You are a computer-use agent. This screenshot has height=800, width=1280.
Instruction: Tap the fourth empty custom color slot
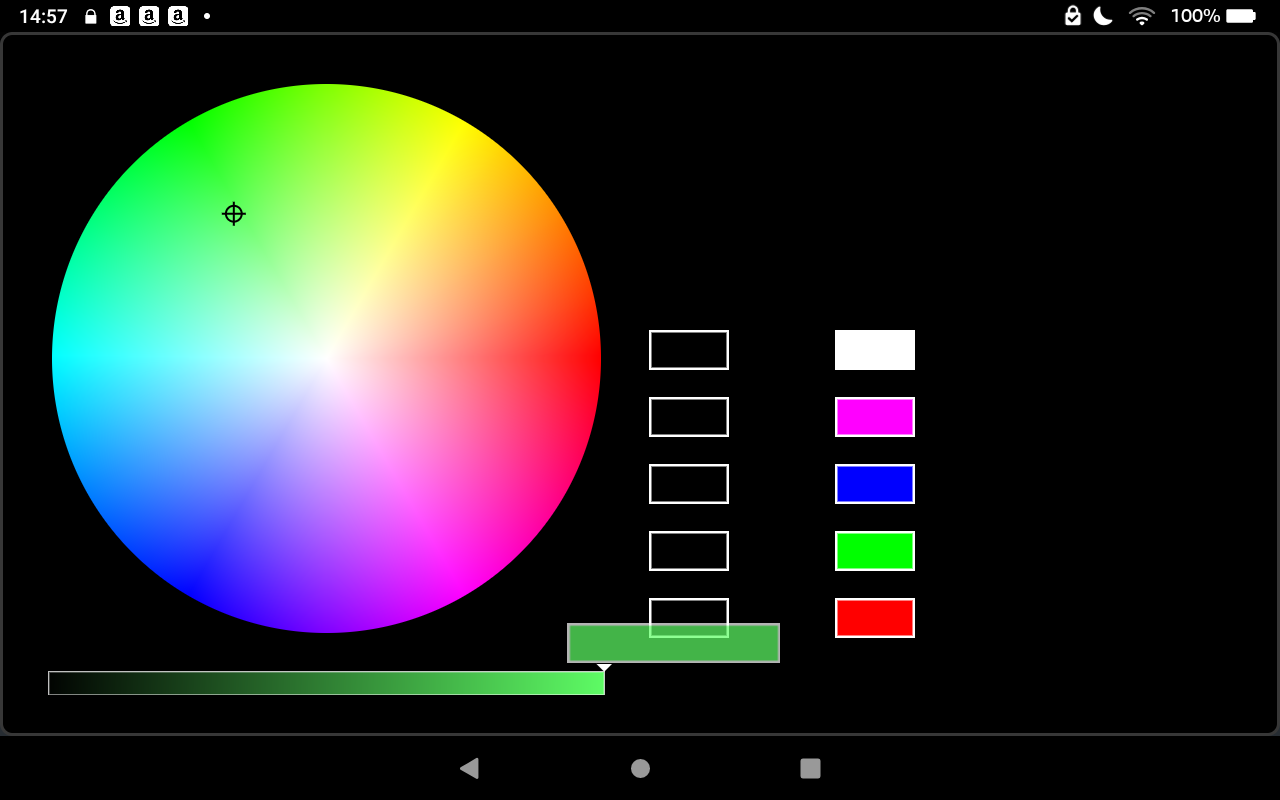point(689,551)
